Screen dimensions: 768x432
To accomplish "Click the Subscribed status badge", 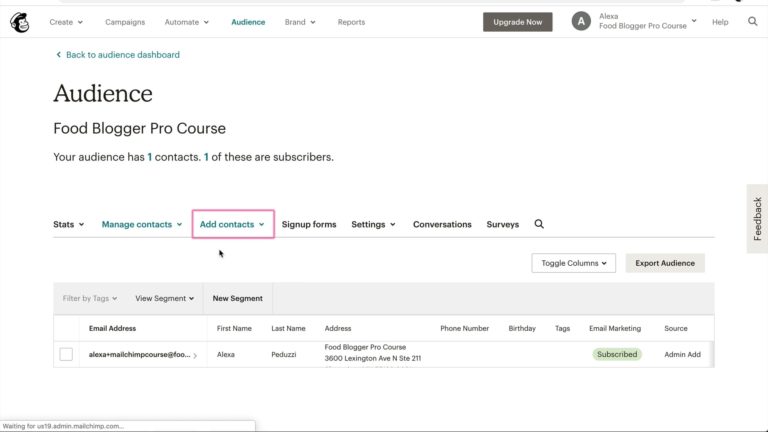I will (x=617, y=354).
